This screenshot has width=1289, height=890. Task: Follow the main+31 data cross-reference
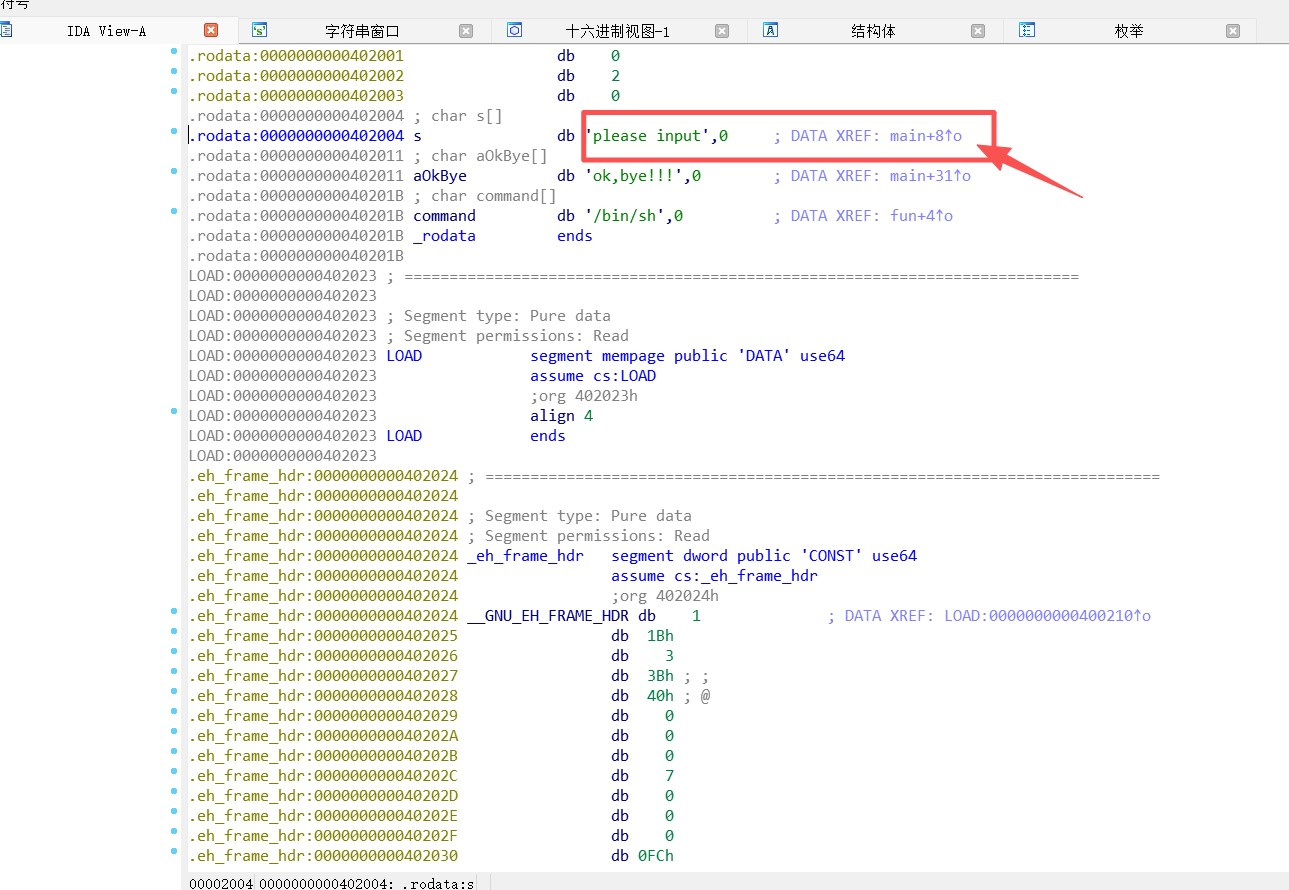click(x=930, y=176)
